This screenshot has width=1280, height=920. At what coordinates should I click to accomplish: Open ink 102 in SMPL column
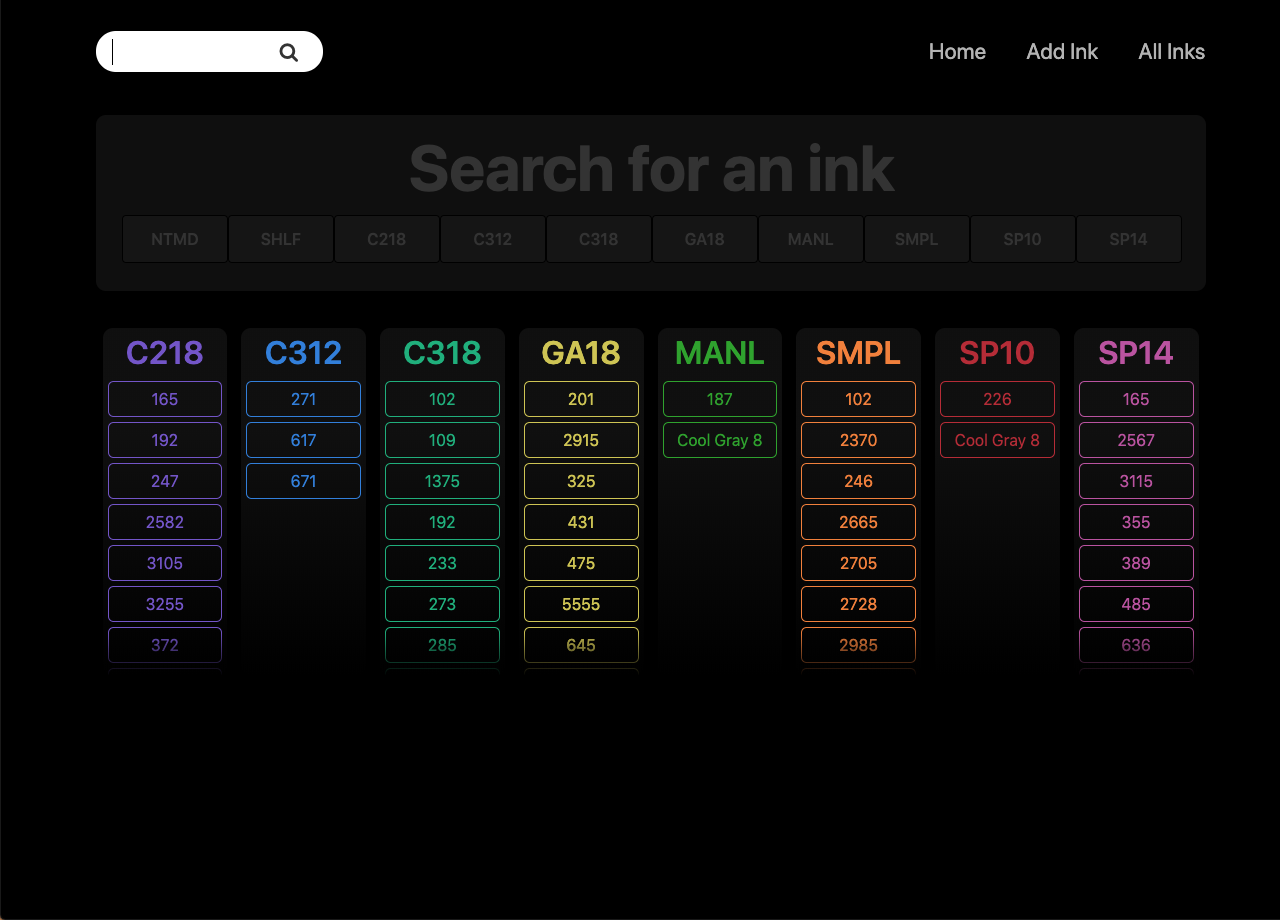click(858, 399)
